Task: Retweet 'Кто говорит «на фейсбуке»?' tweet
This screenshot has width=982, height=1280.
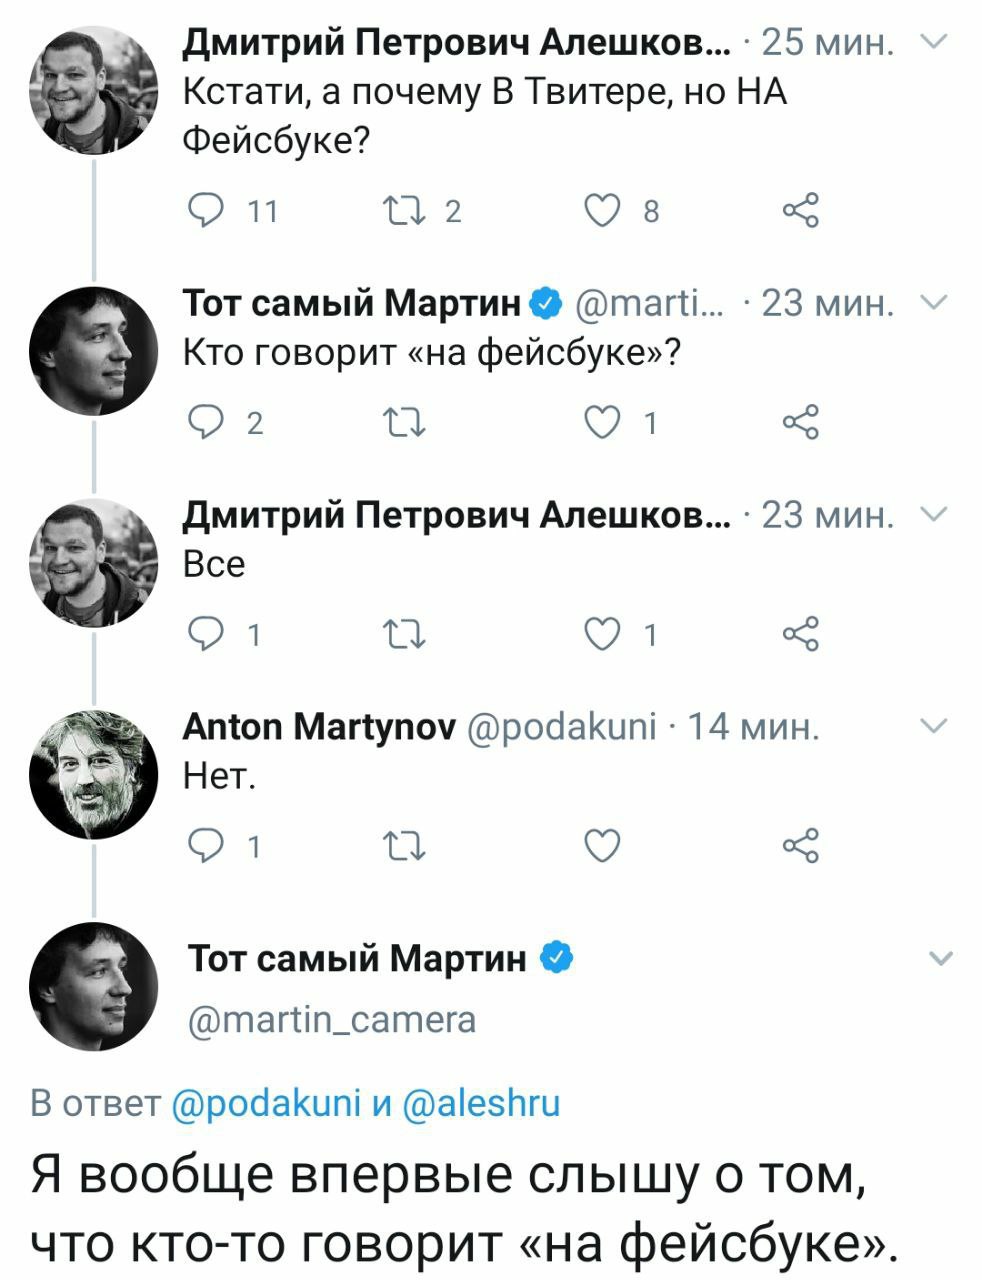Action: (405, 424)
